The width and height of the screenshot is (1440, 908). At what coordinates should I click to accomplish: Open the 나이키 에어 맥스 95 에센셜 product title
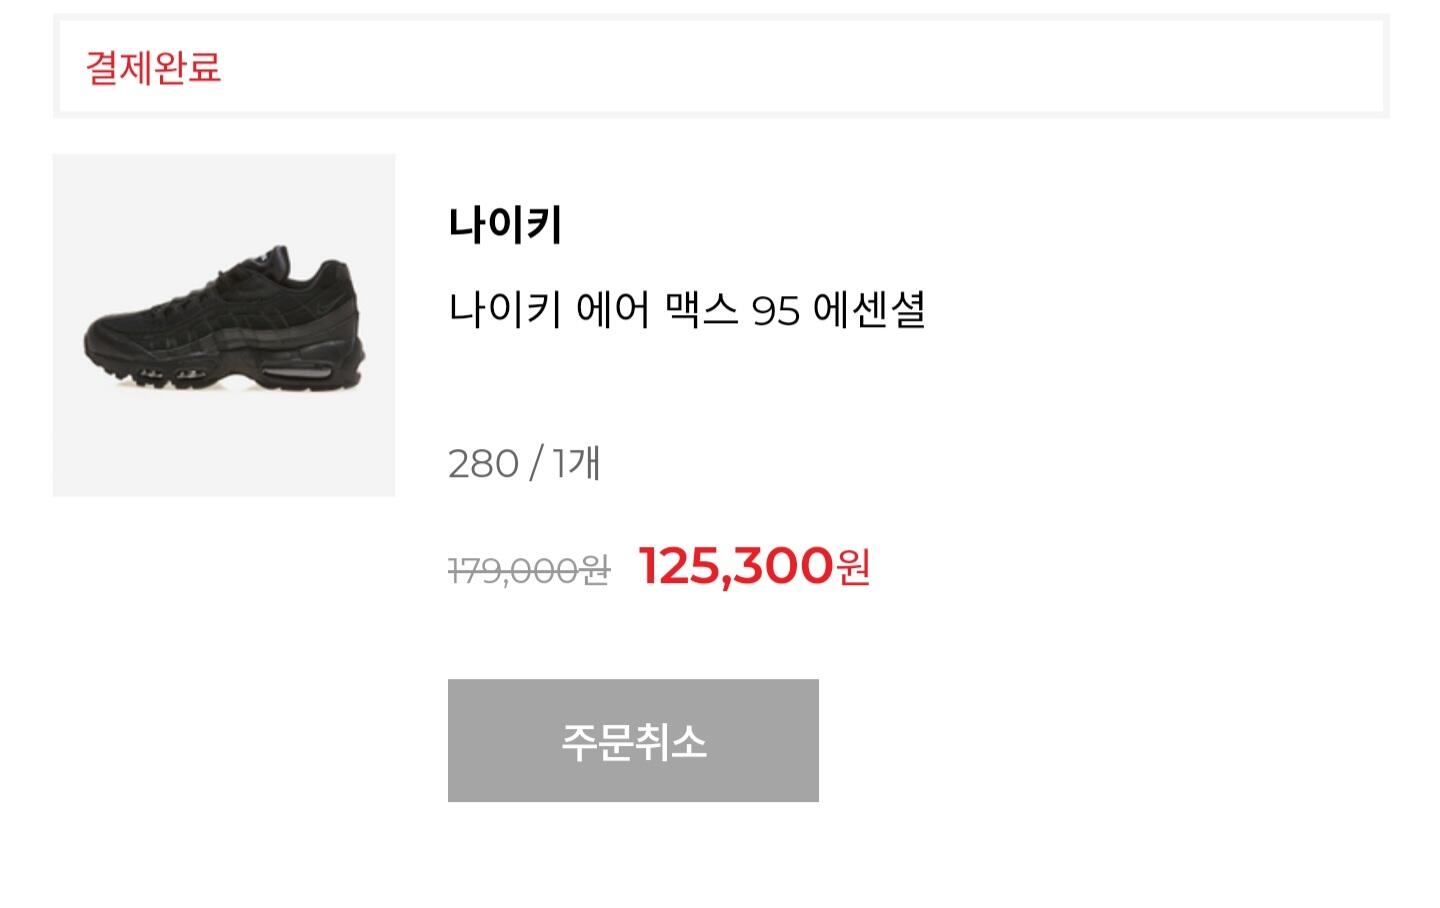click(687, 310)
